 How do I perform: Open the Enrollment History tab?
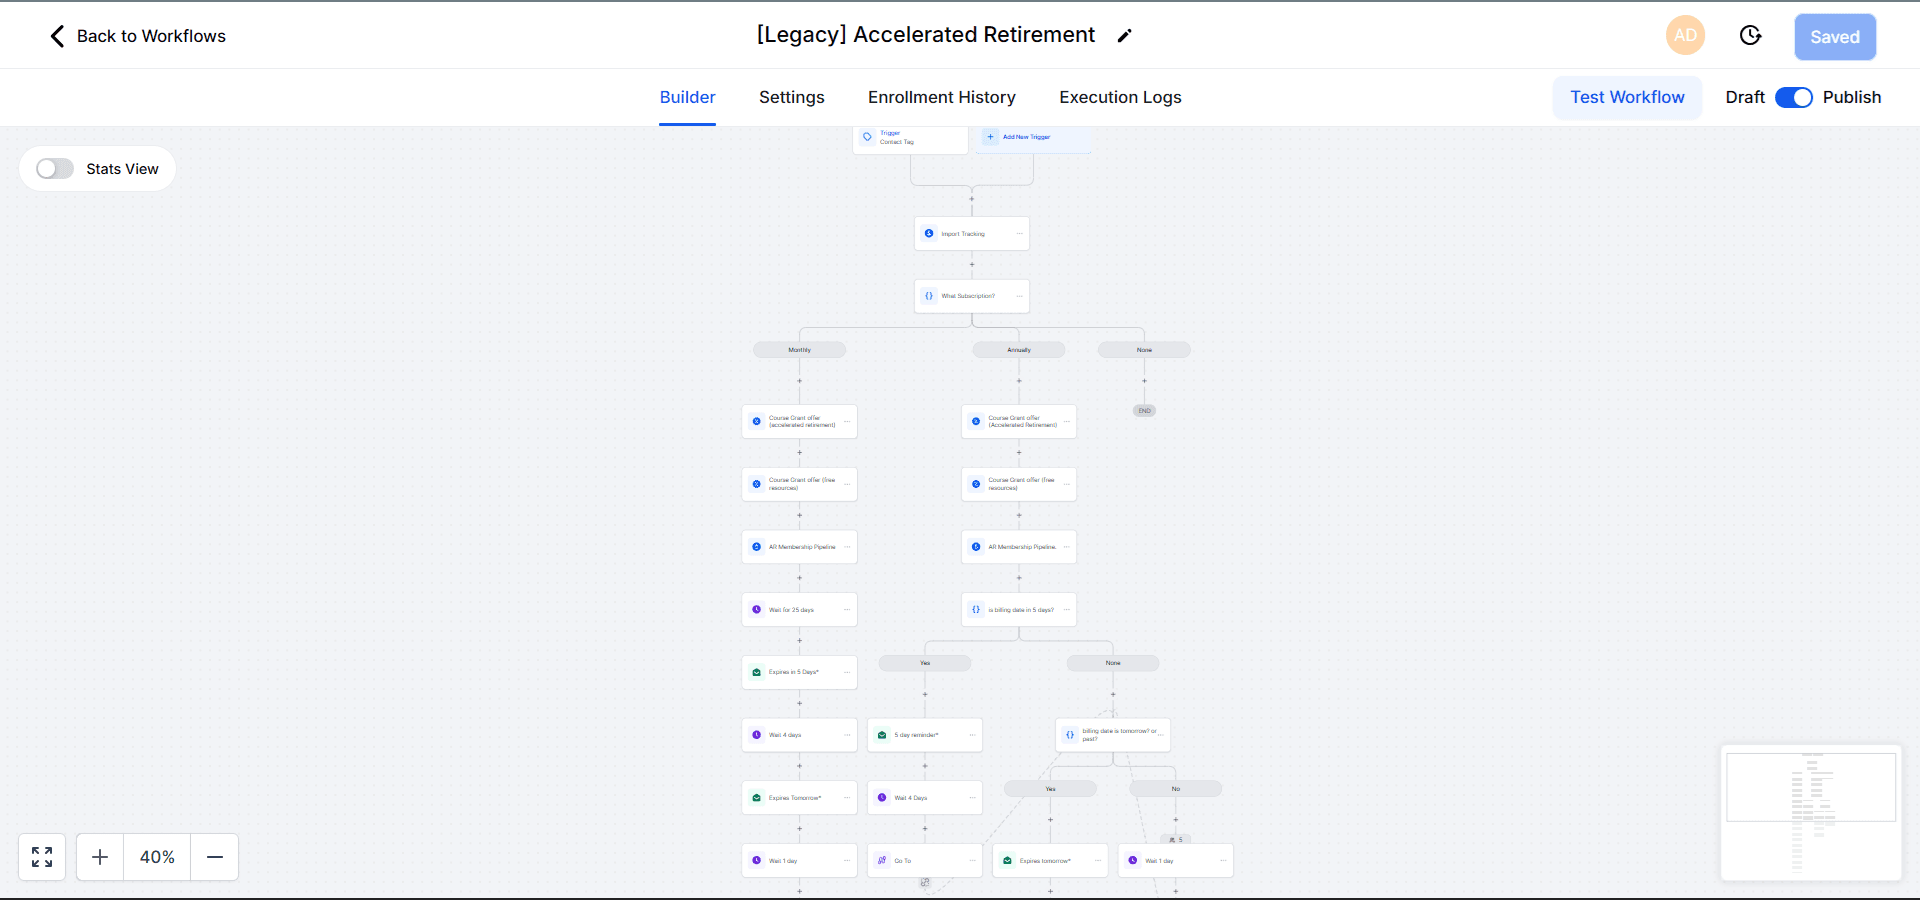(x=941, y=97)
